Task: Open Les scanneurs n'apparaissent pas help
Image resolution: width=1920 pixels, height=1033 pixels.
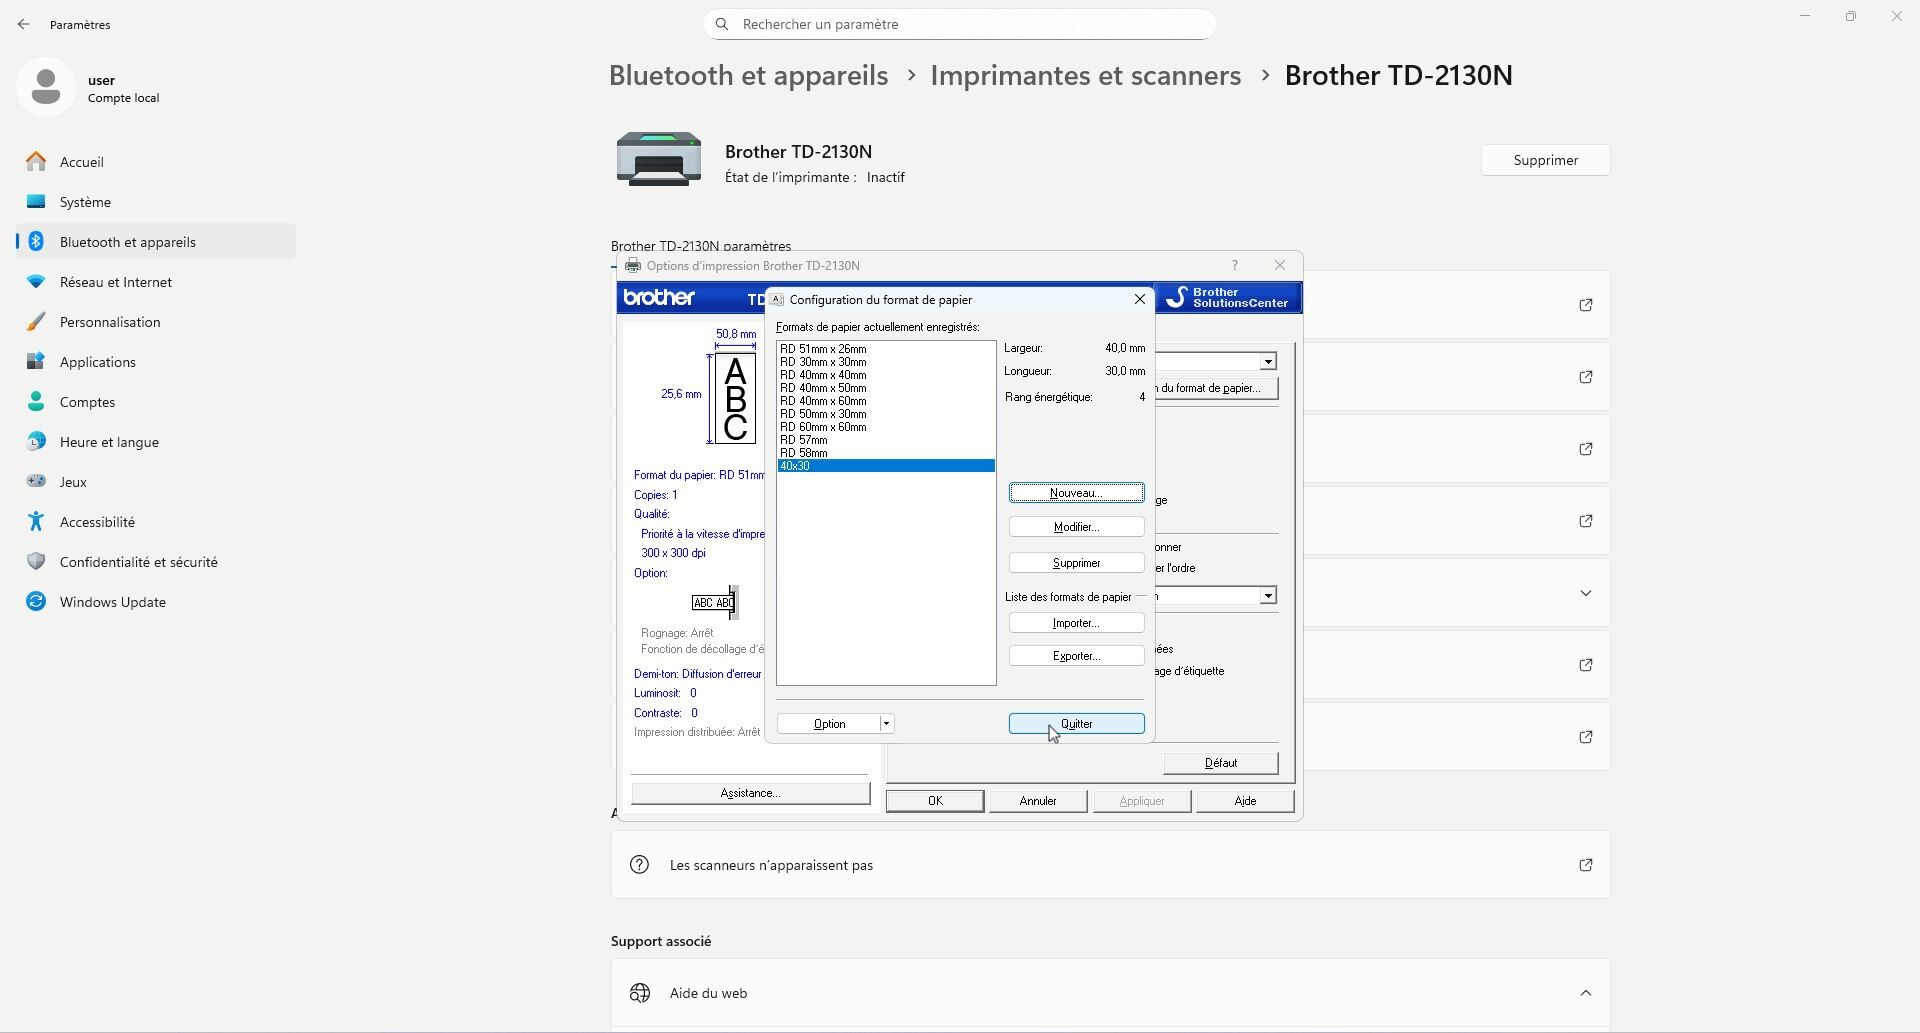Action: [x=1111, y=865]
